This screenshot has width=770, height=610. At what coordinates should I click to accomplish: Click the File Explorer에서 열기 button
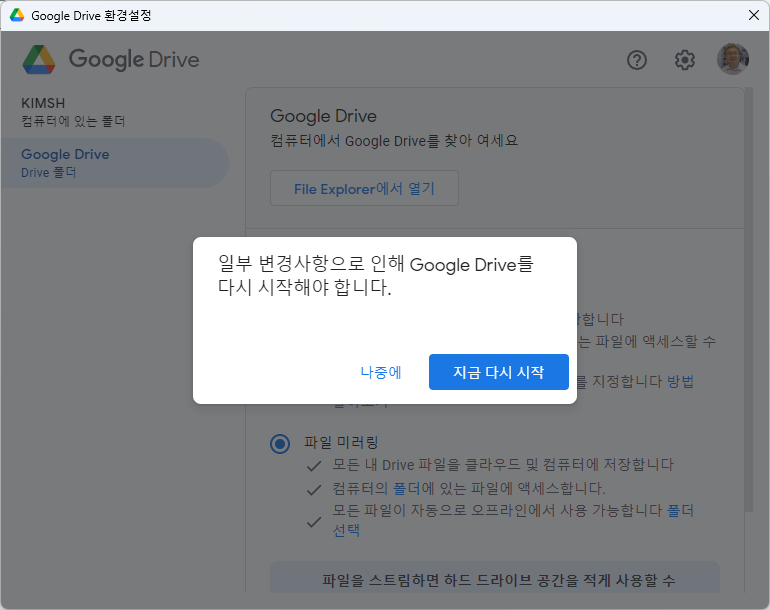(x=364, y=189)
